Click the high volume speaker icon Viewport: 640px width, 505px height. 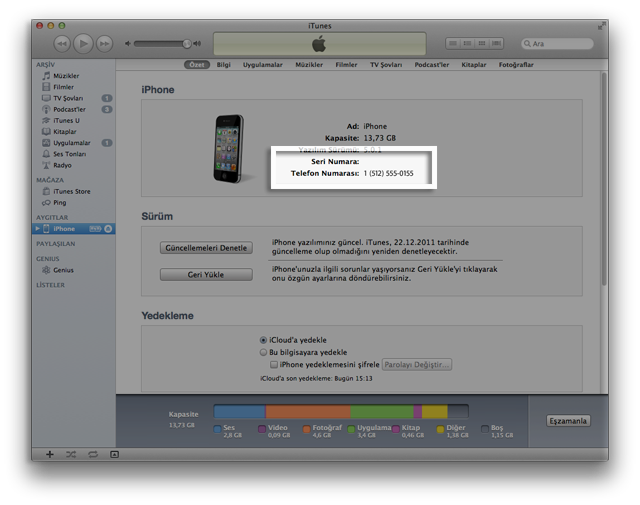[197, 43]
